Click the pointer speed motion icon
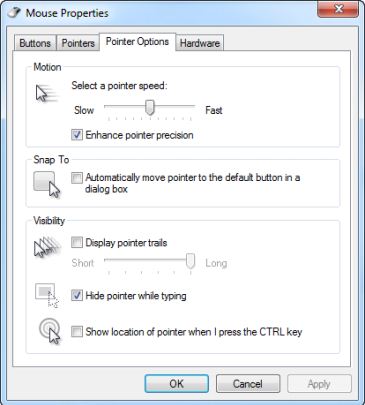Viewport: 365px width, 405px height. click(x=47, y=93)
